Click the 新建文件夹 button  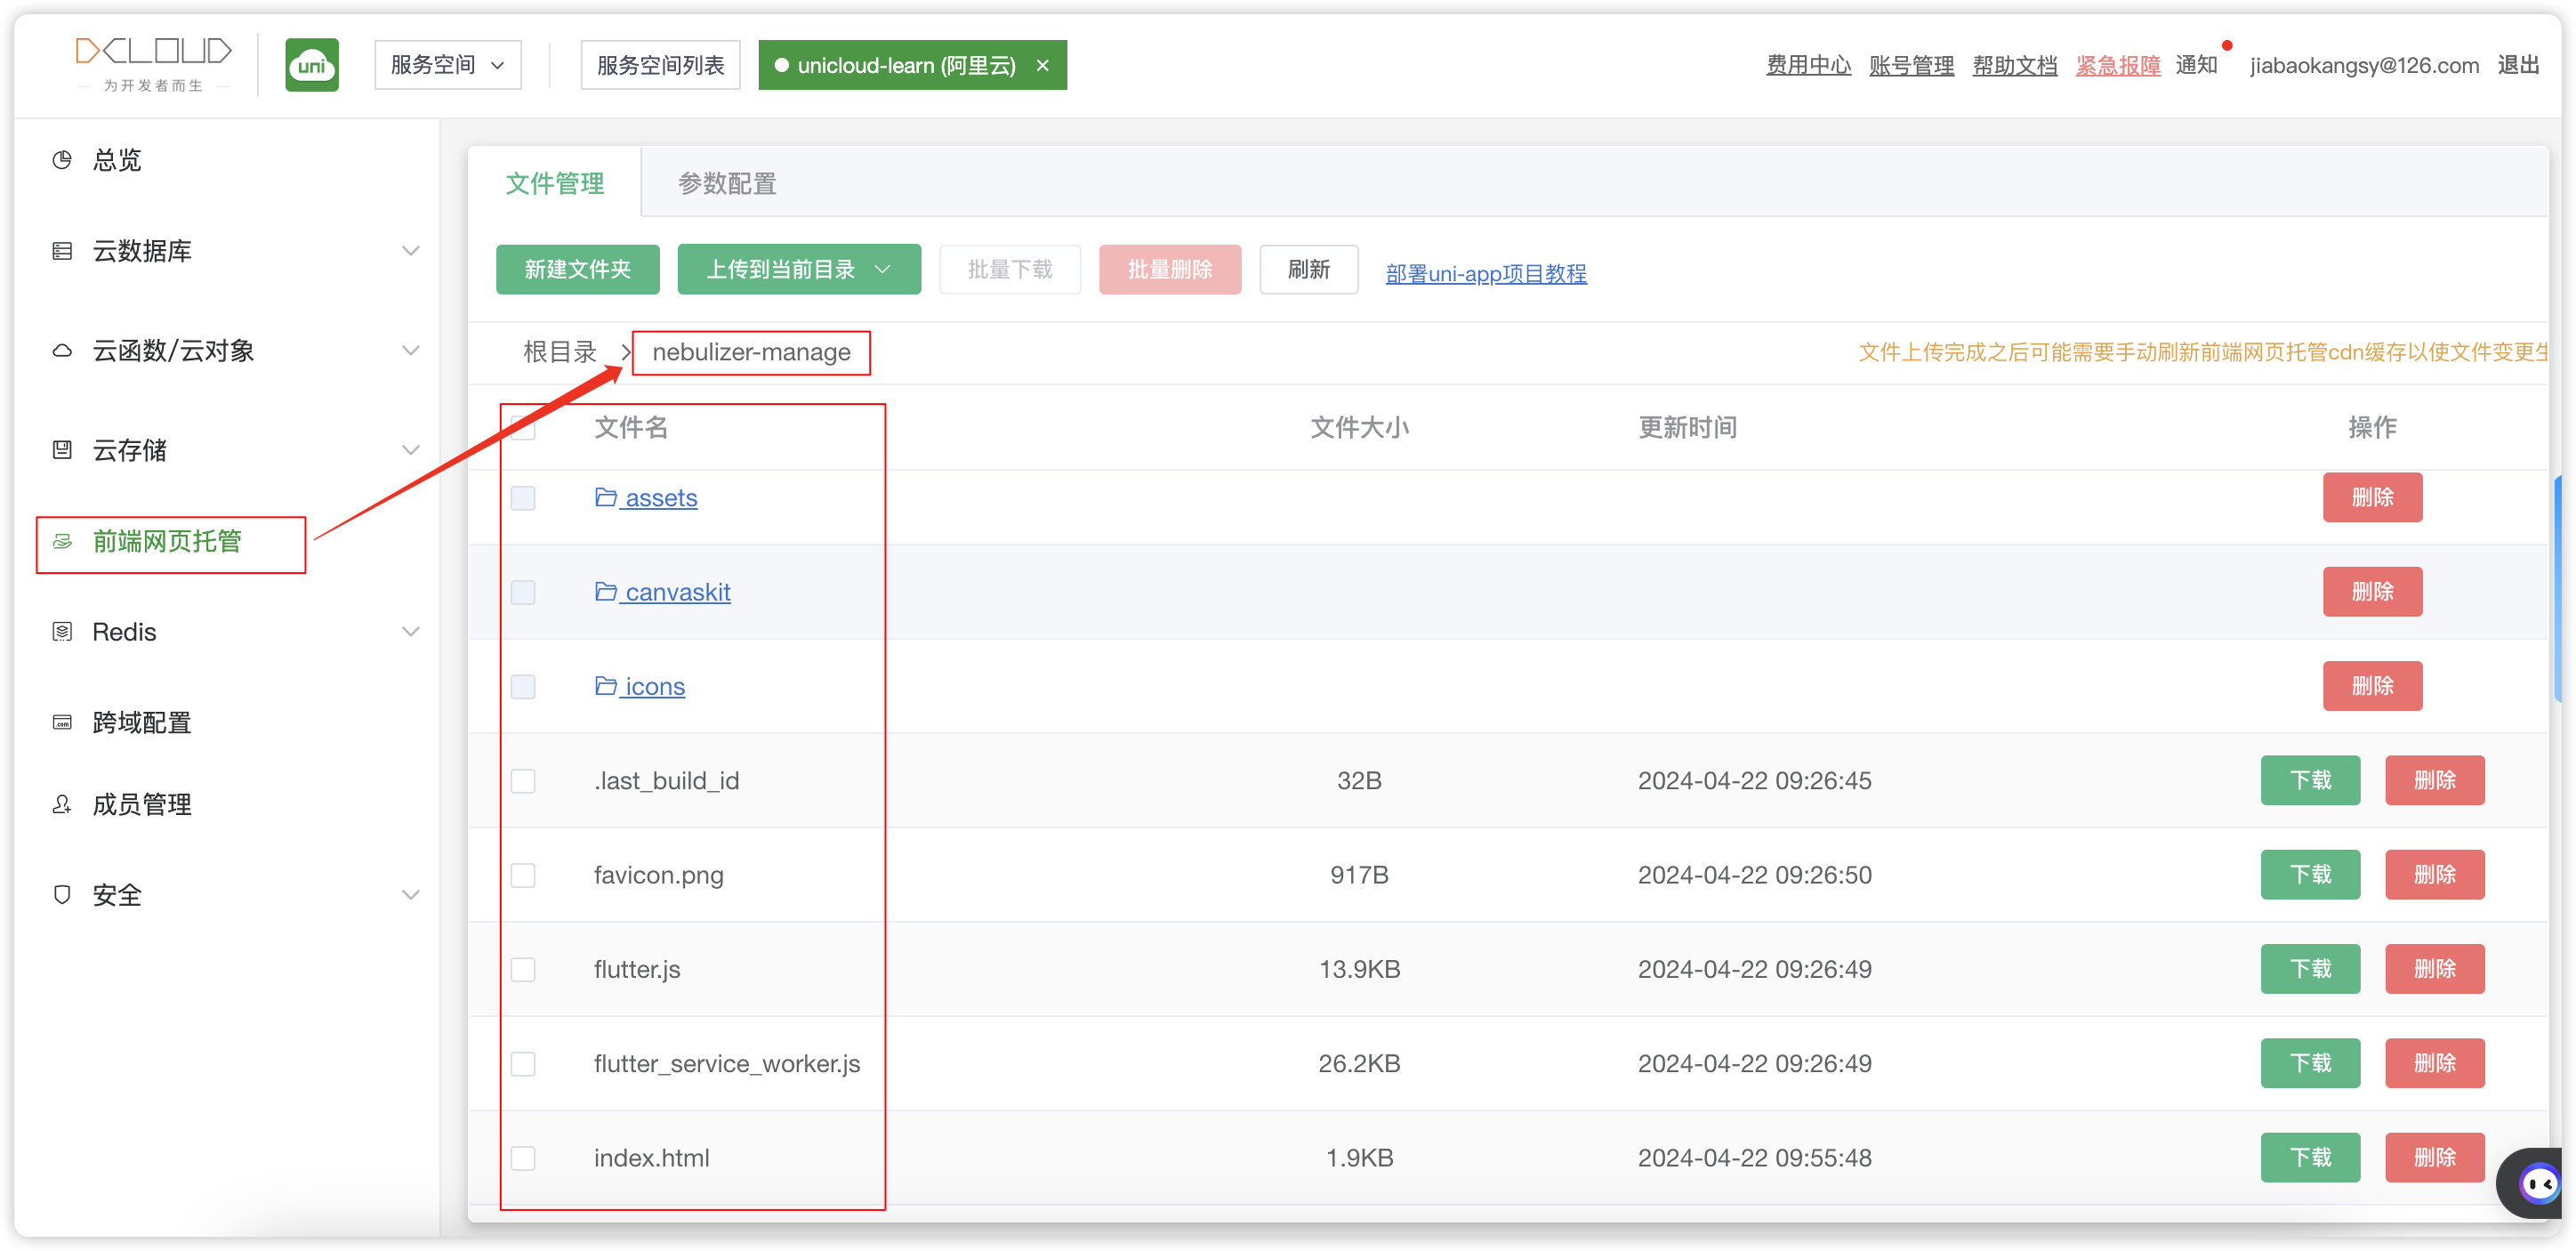577,270
